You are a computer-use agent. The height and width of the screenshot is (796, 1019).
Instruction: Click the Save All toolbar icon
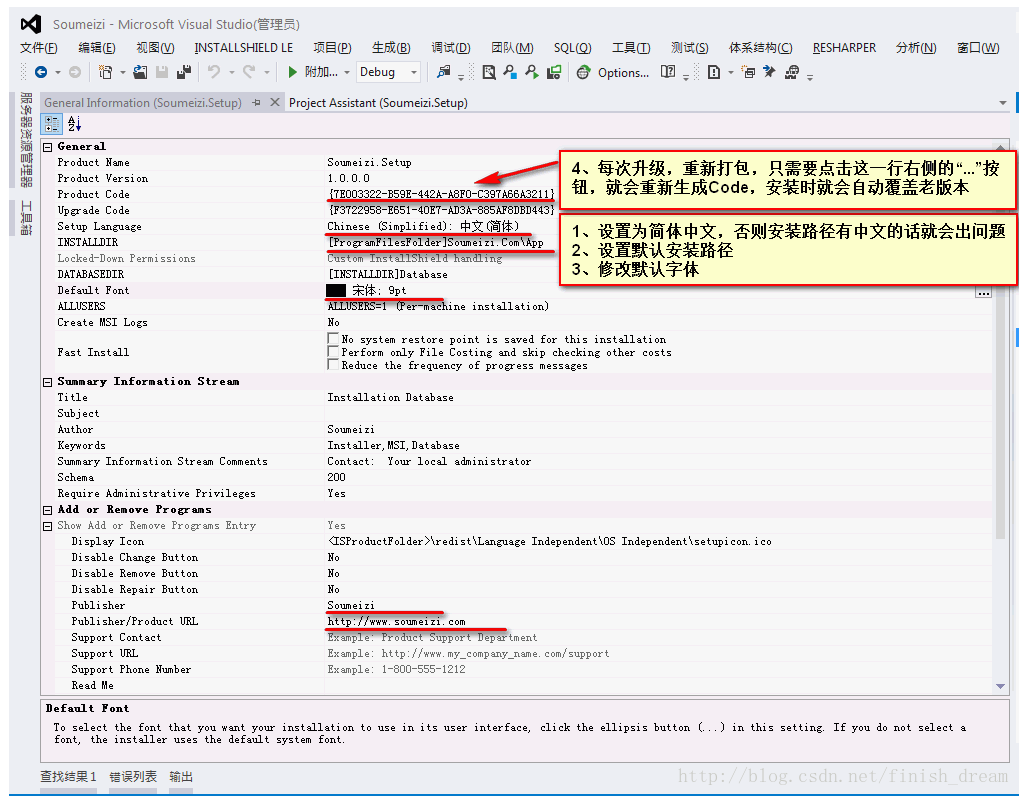click(184, 72)
